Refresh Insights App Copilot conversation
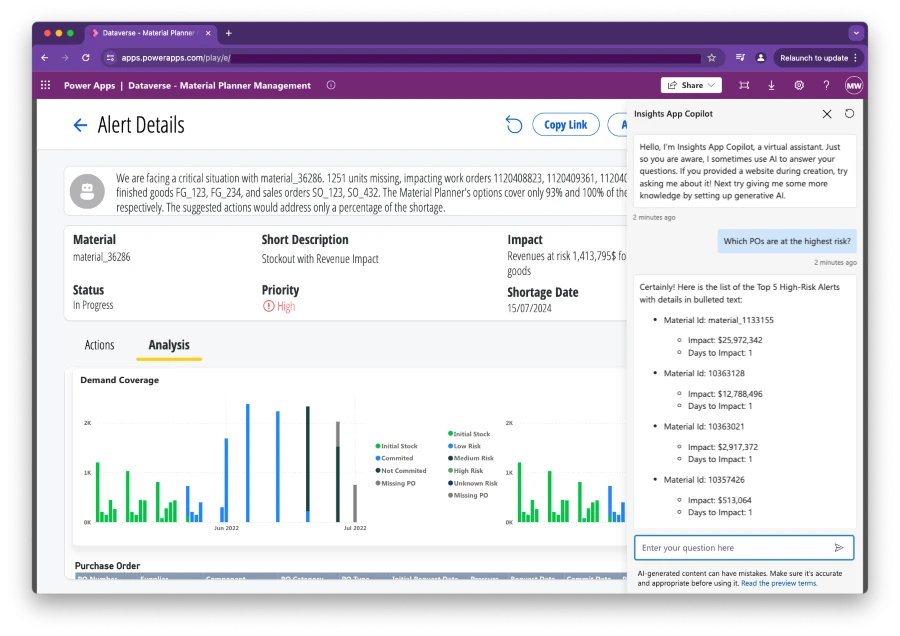Viewport: 900px width, 636px height. point(850,114)
